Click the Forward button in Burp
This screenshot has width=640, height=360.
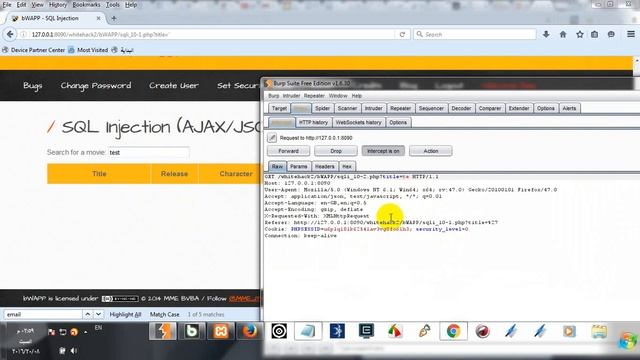click(x=289, y=151)
